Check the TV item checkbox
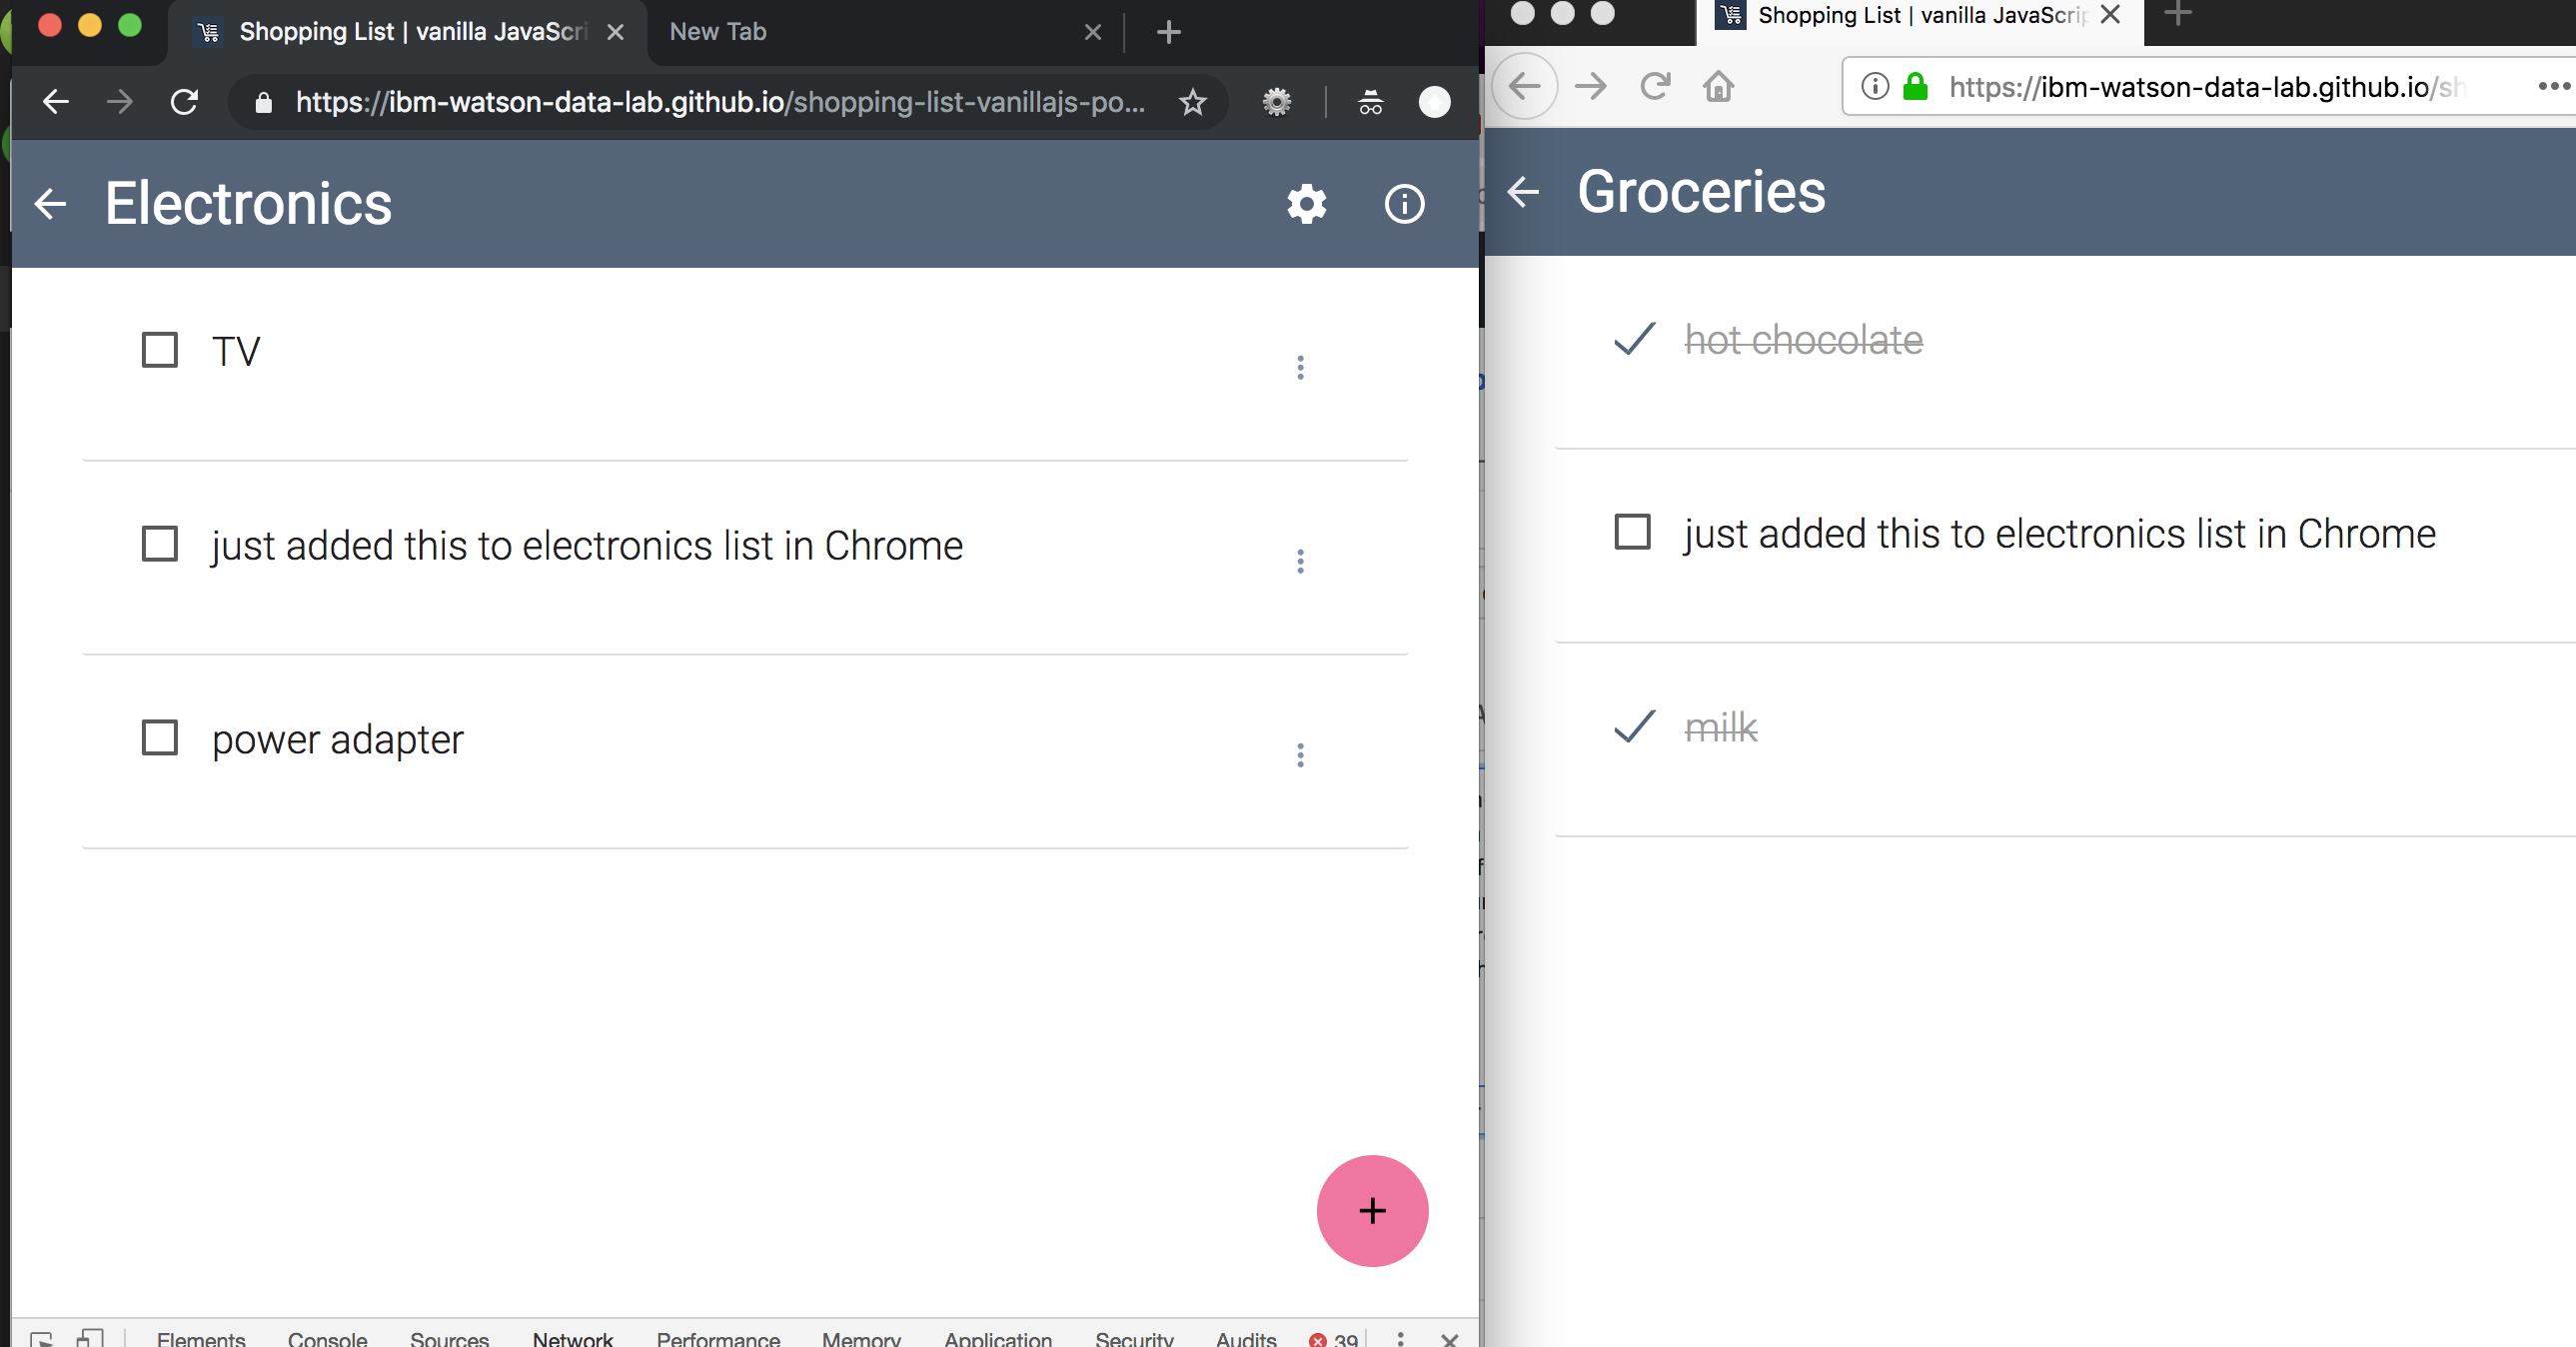Viewport: 2576px width, 1347px height. pyautogui.click(x=160, y=351)
